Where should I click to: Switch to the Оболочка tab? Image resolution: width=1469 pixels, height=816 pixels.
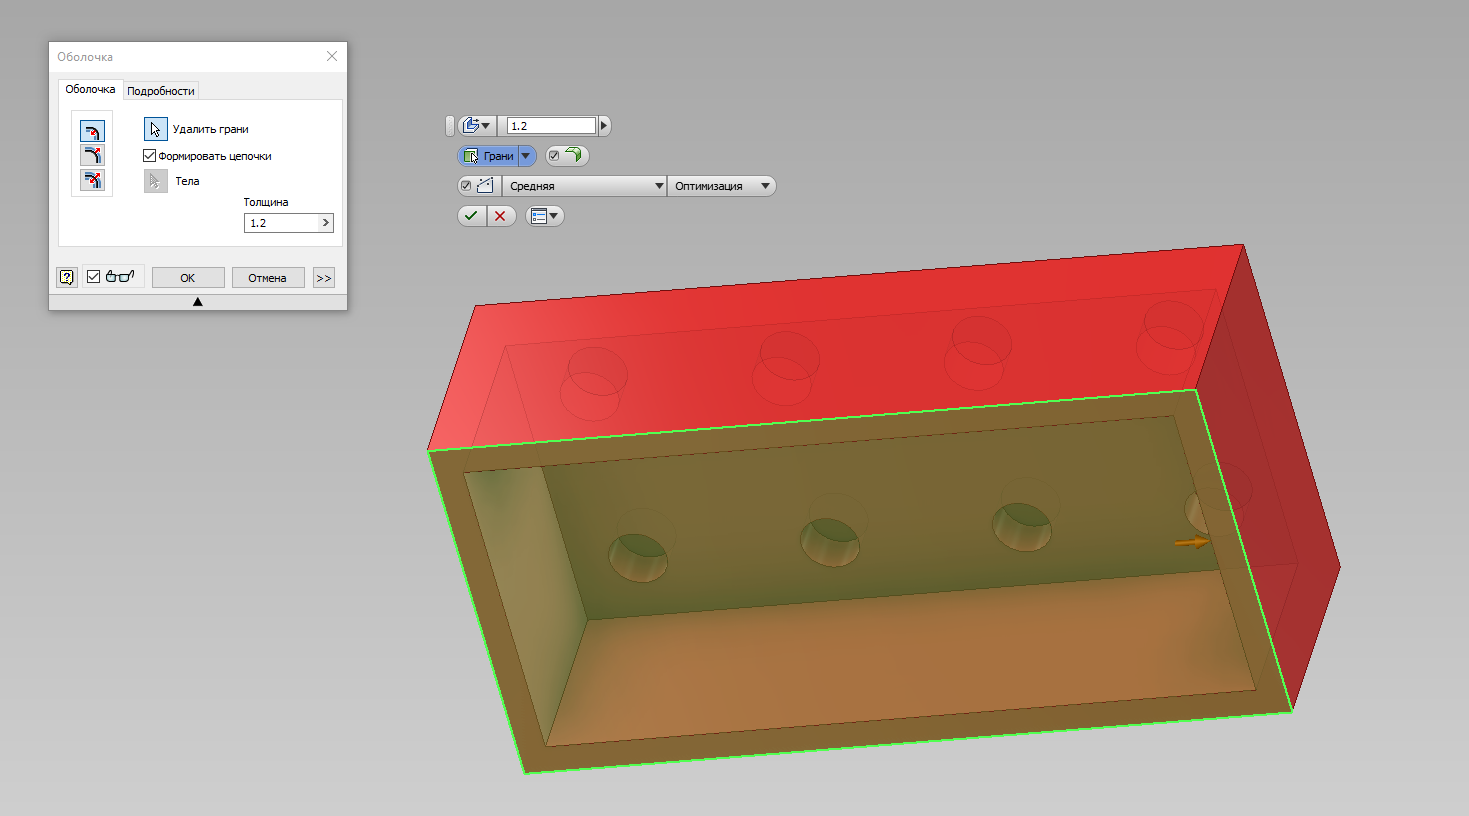tap(90, 90)
